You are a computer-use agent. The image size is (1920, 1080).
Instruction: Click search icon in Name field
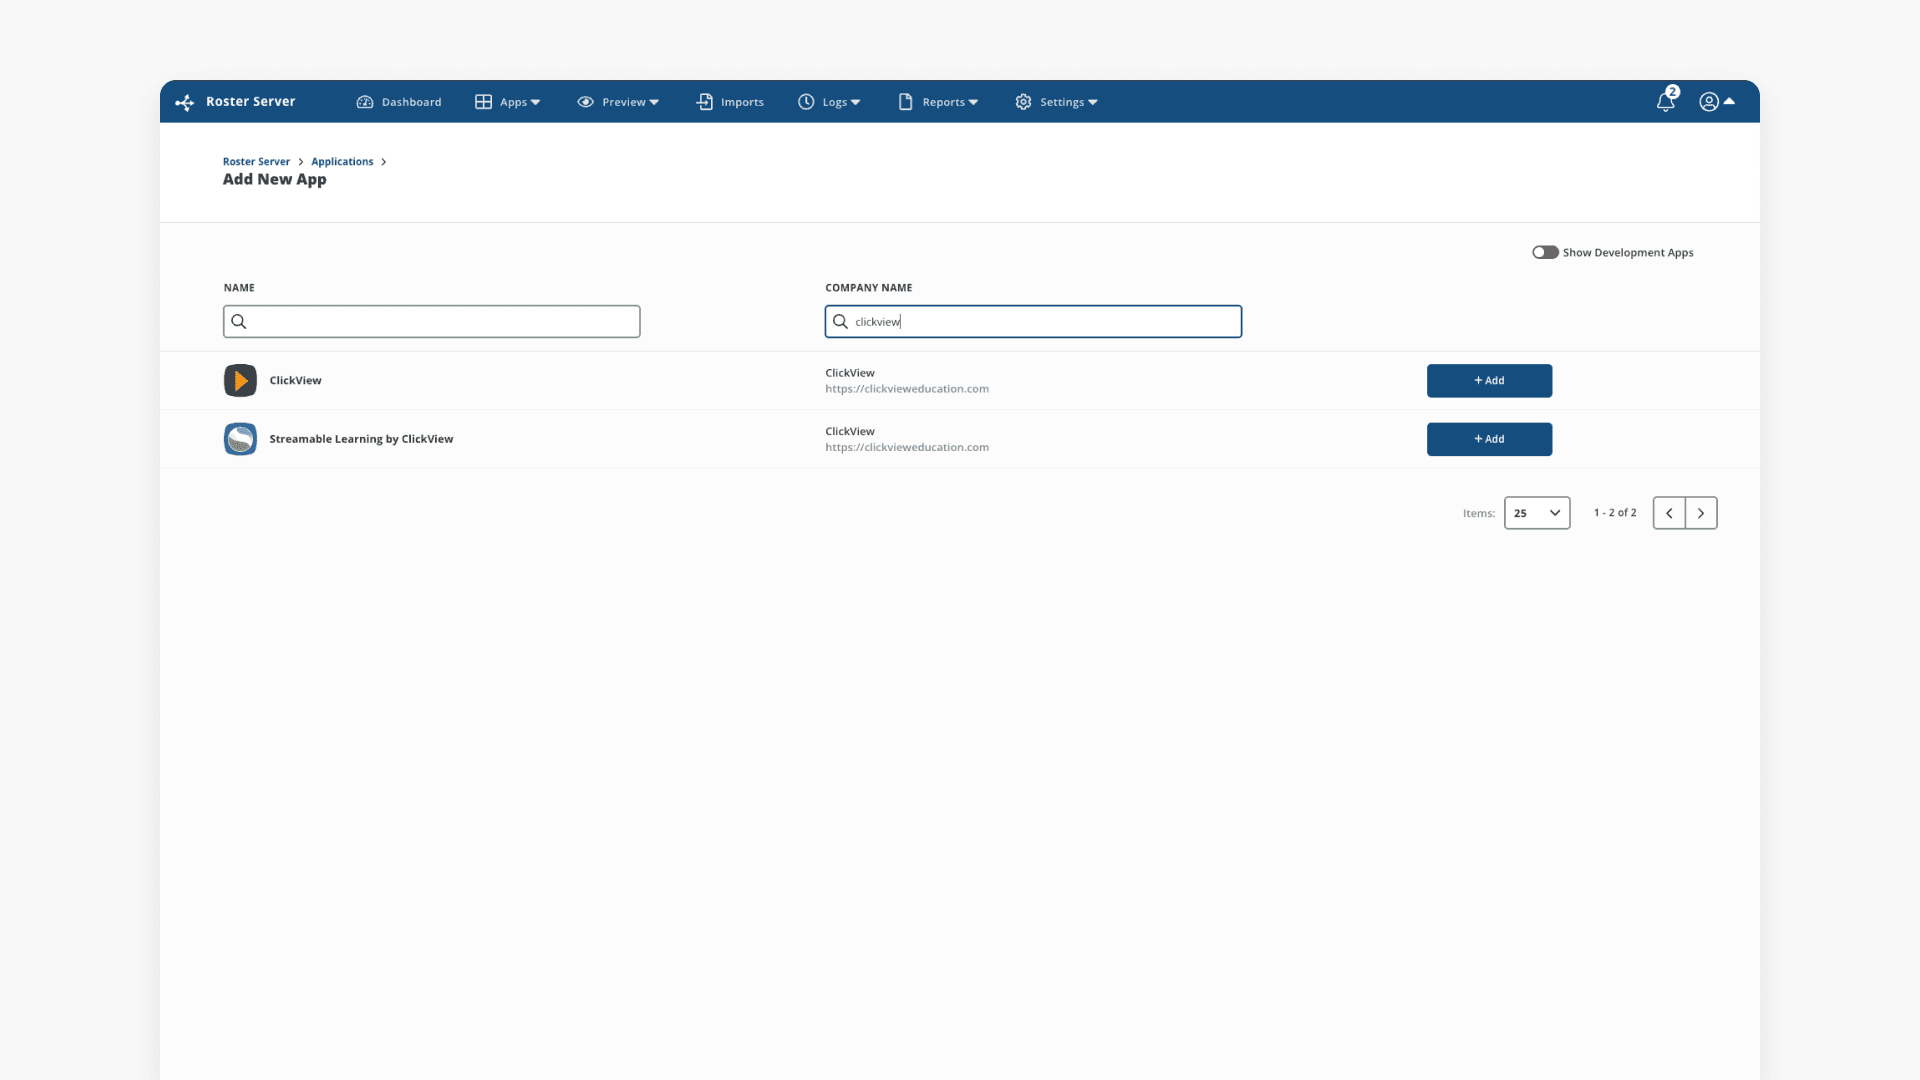tap(239, 322)
